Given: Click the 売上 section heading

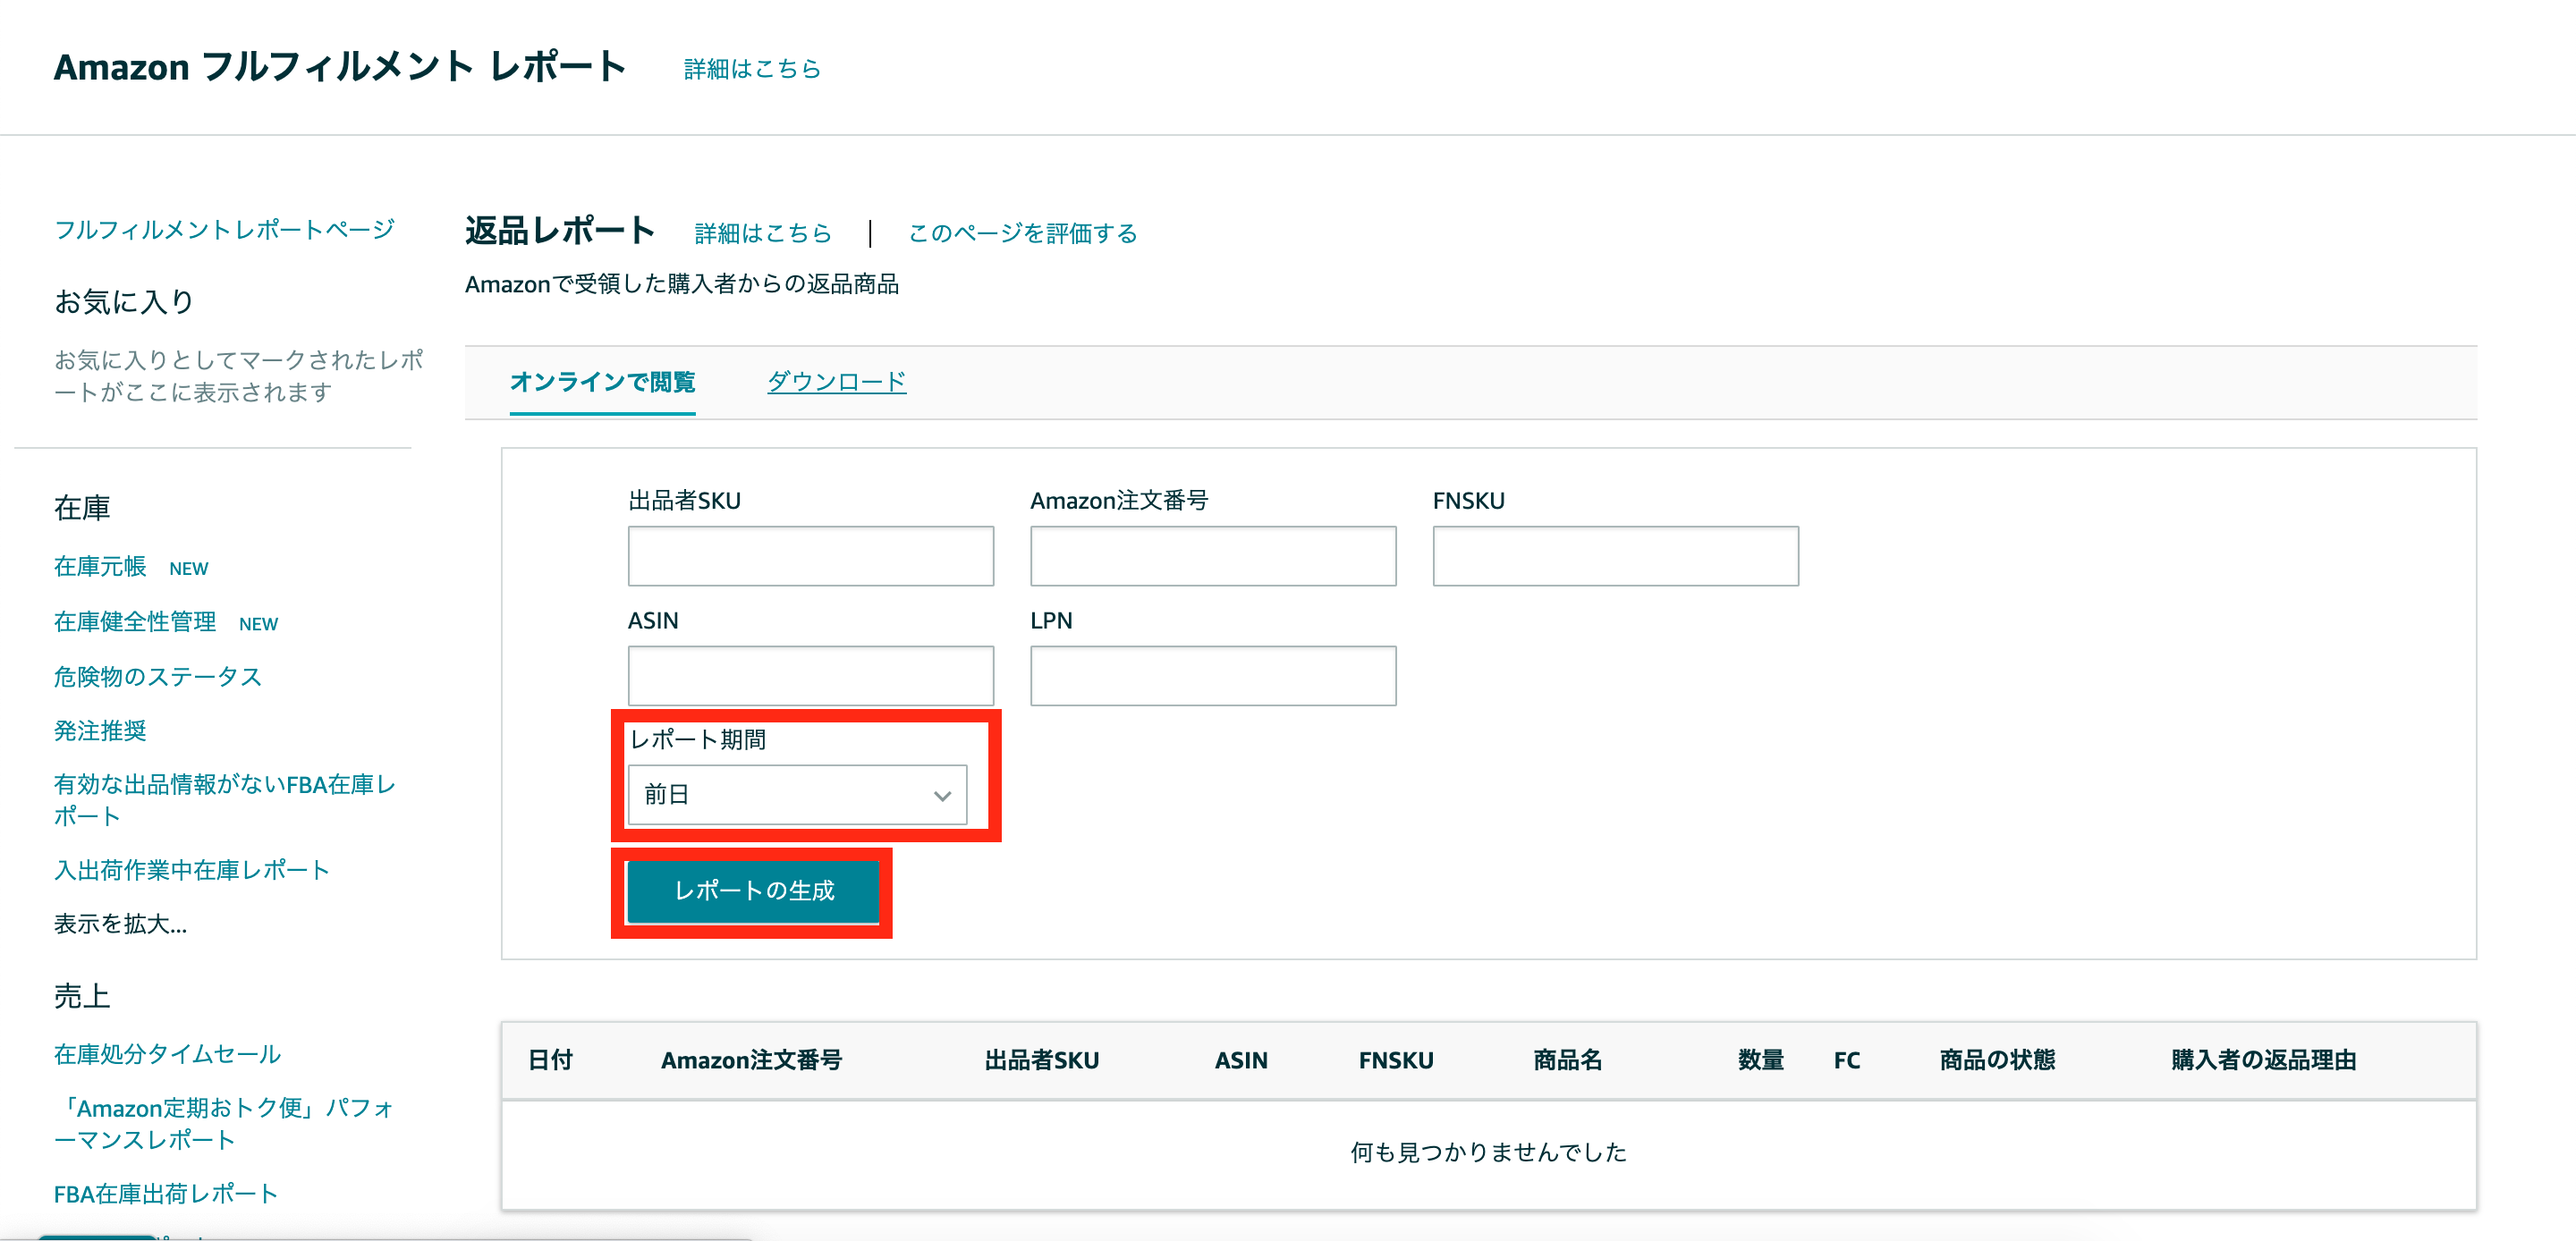Looking at the screenshot, I should point(82,996).
